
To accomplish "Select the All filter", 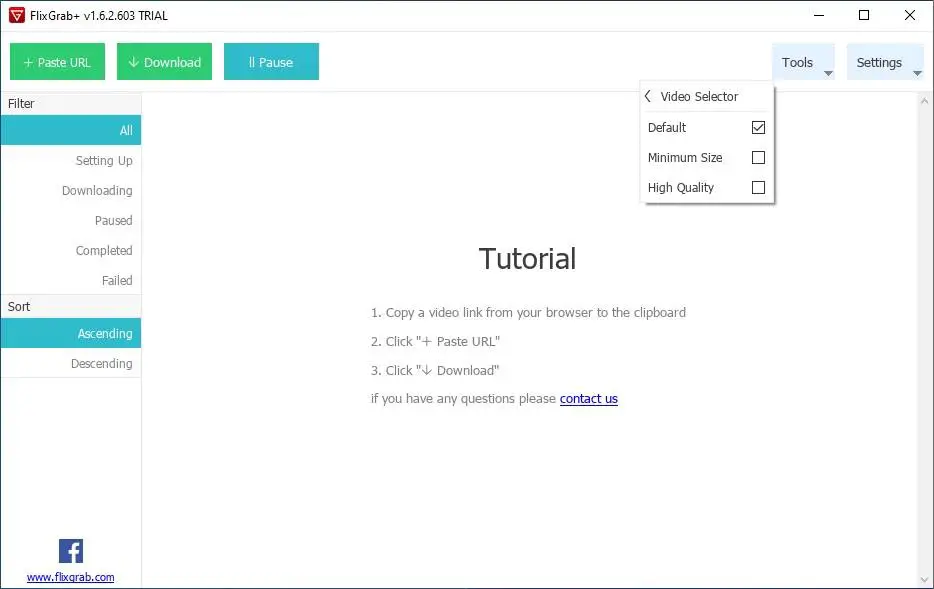I will [71, 130].
